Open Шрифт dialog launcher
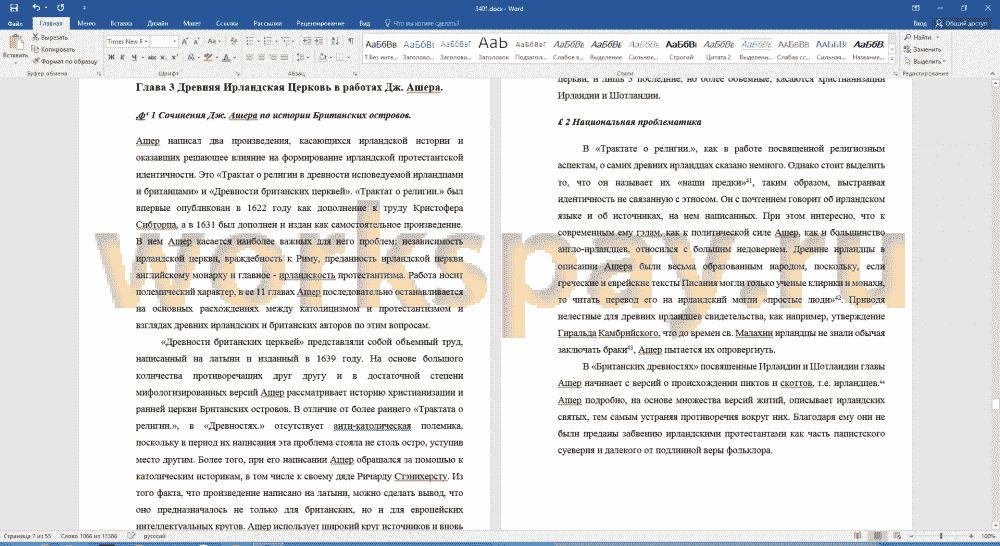This screenshot has height=546, width=1000. pyautogui.click(x=238, y=74)
